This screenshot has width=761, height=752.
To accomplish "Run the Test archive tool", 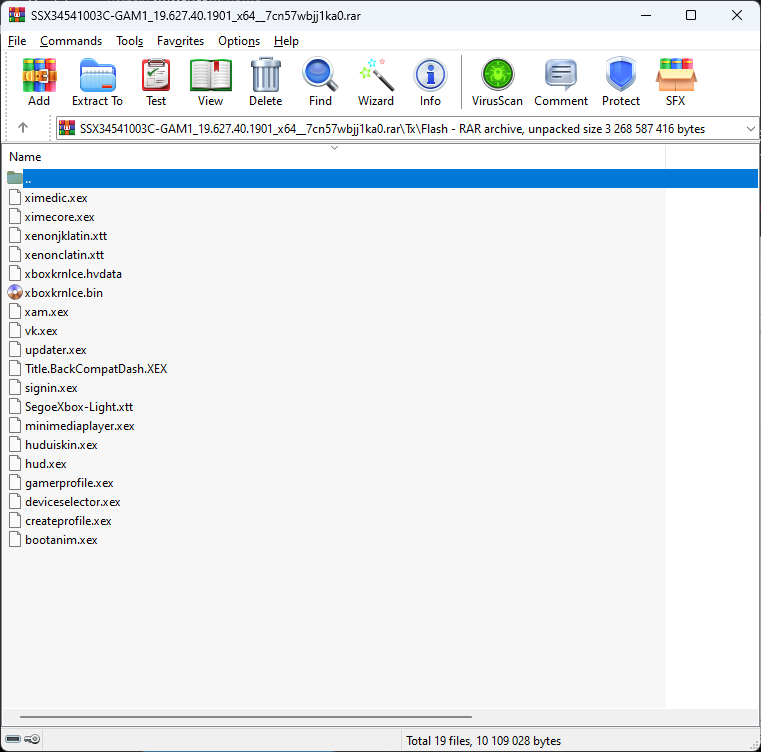I will point(156,75).
